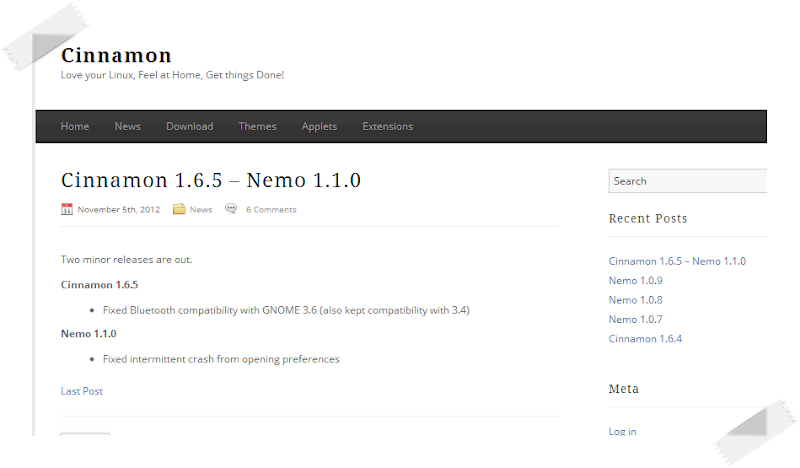
Task: Open the Cinnamon 1.6.5 – Nemo 1.1.0 post title
Action: [x=210, y=180]
